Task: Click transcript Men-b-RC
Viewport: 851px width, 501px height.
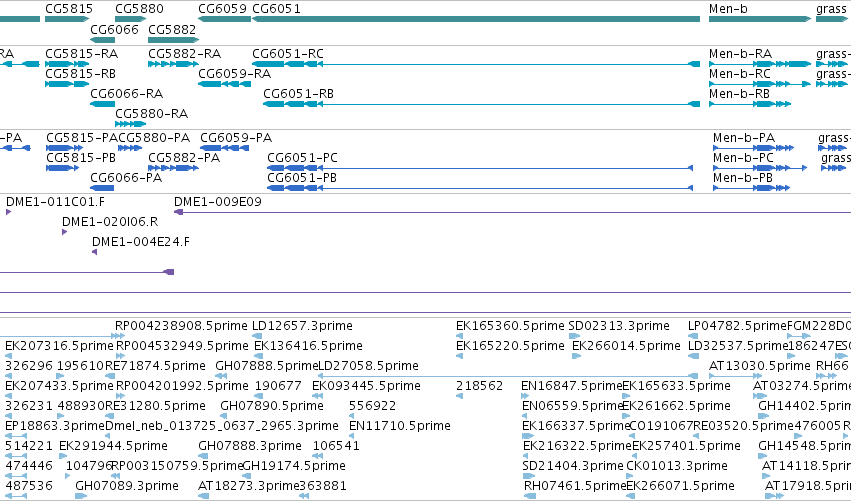Action: click(739, 74)
